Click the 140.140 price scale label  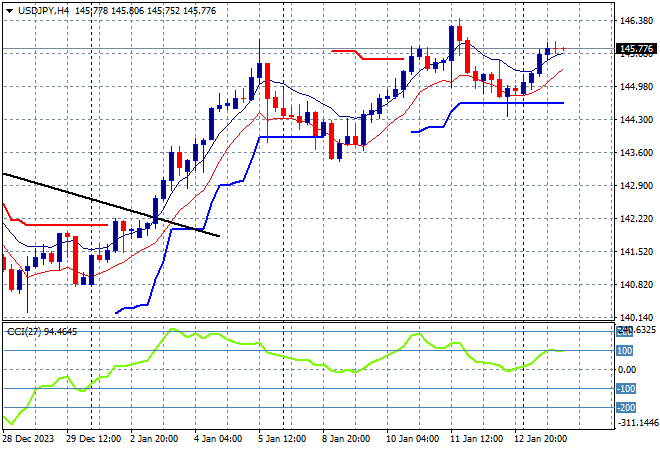(636, 317)
